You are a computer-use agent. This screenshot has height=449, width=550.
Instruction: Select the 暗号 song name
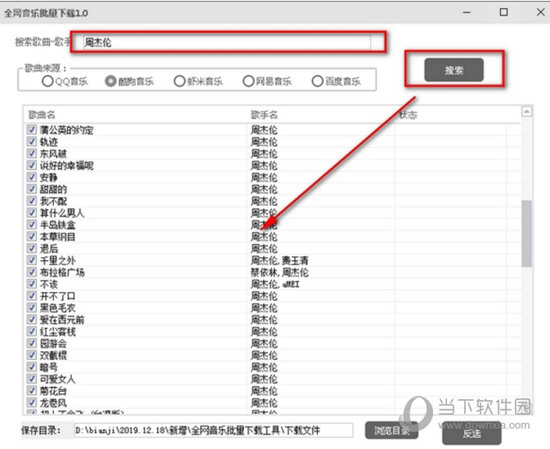click(x=48, y=367)
